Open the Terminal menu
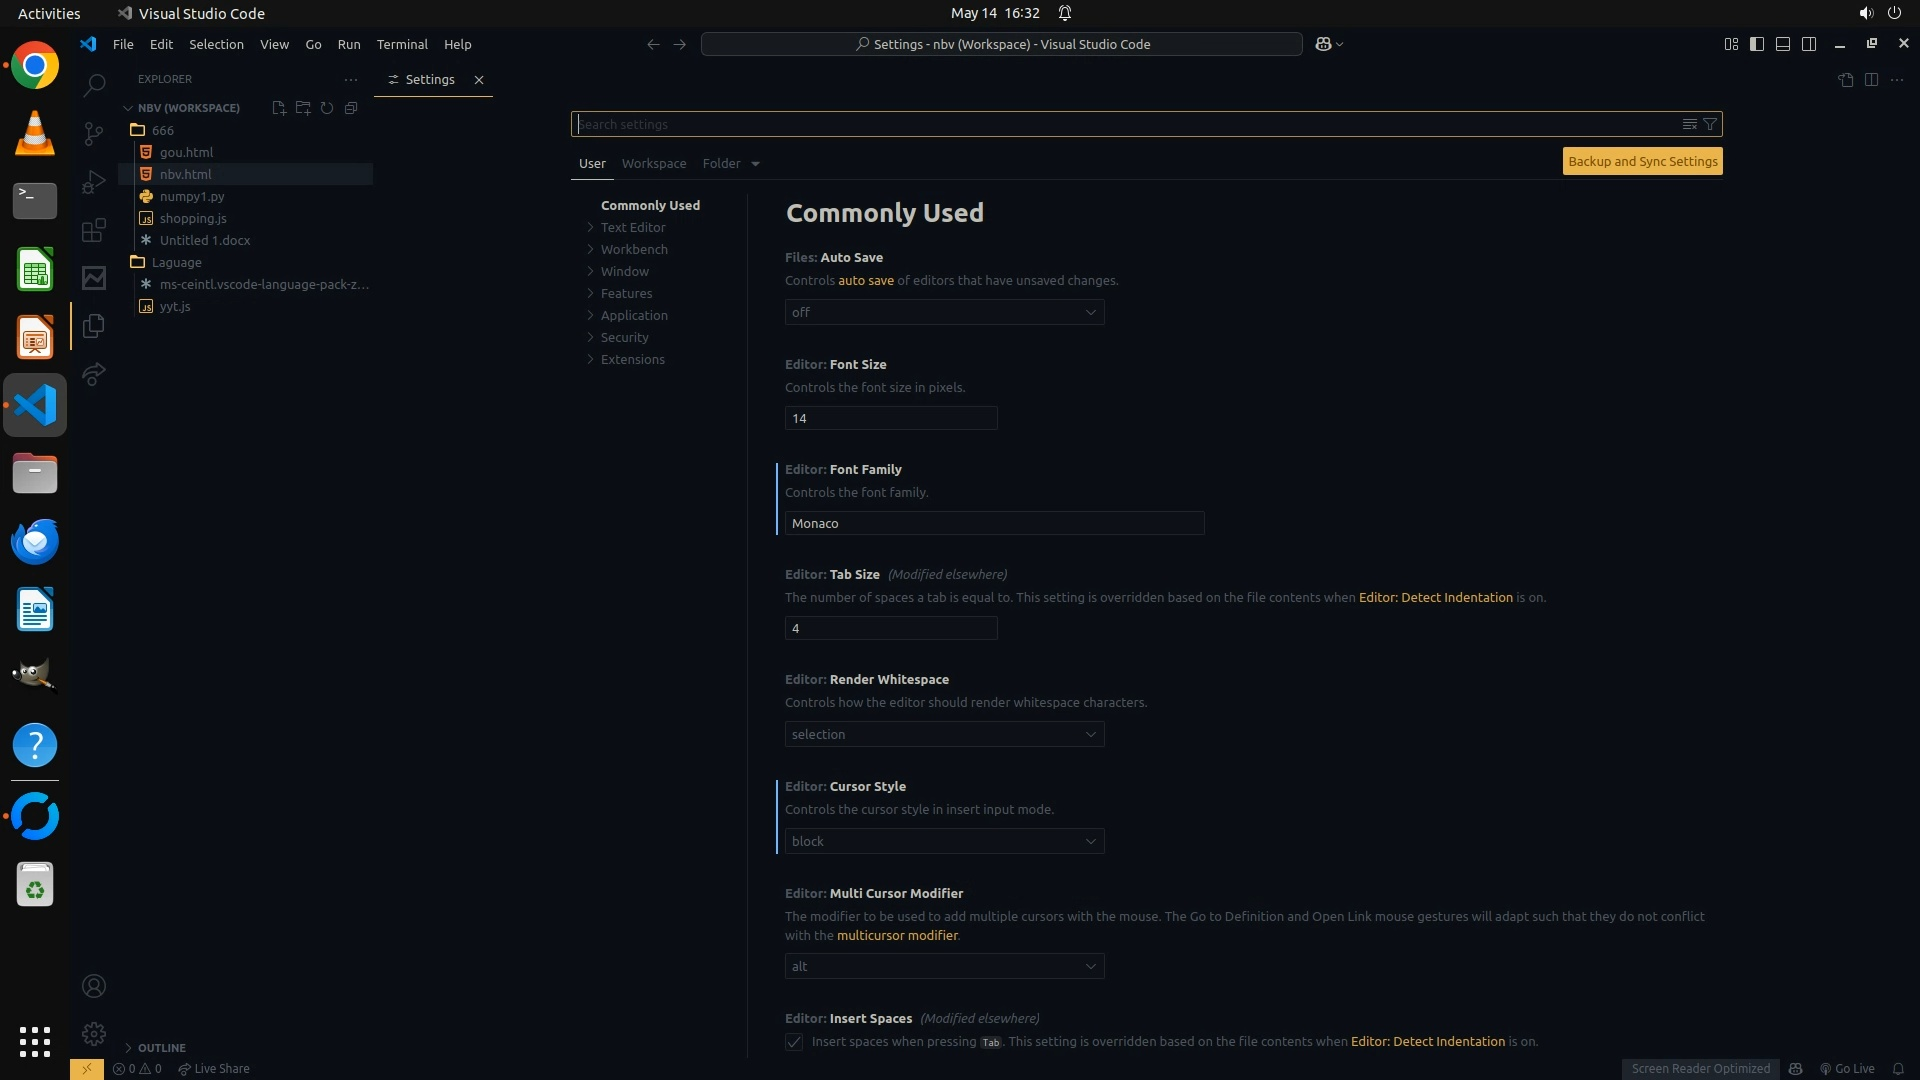1920x1080 pixels. coord(402,44)
